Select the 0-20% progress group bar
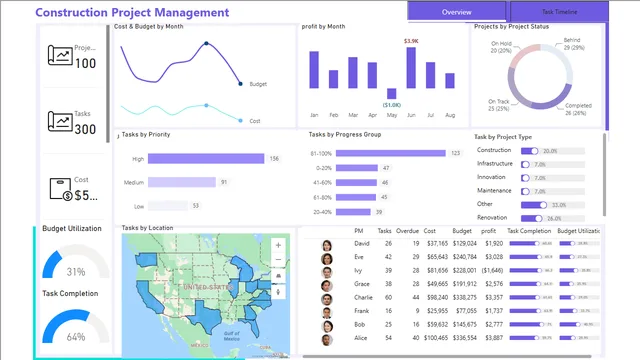Screen dimensions: 640x360 pyautogui.click(x=357, y=168)
